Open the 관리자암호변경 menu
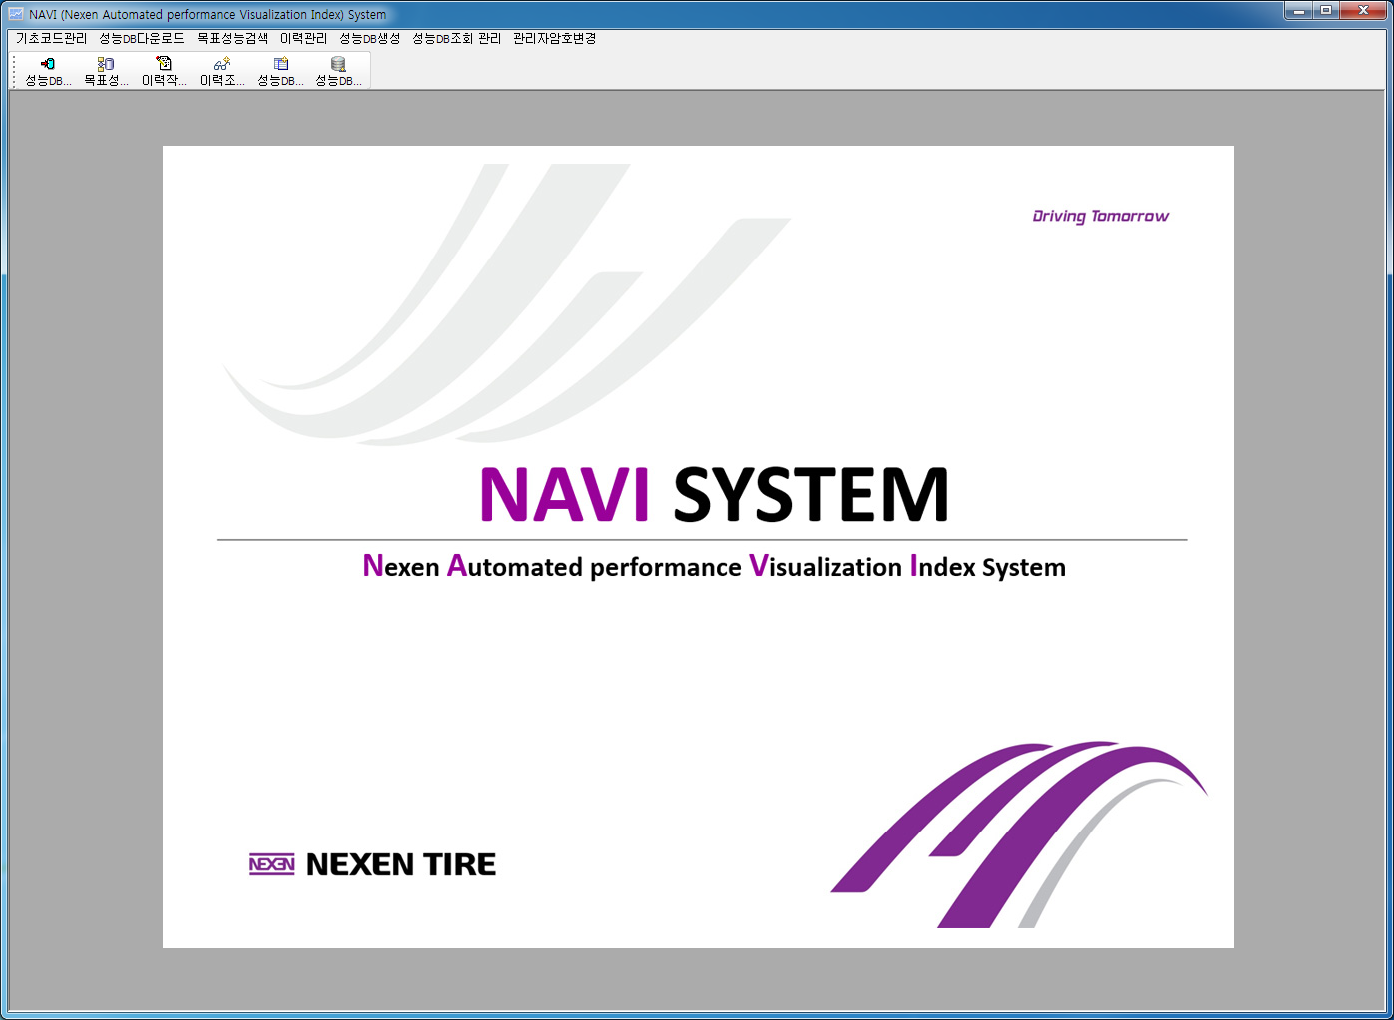The width and height of the screenshot is (1394, 1020). point(554,38)
